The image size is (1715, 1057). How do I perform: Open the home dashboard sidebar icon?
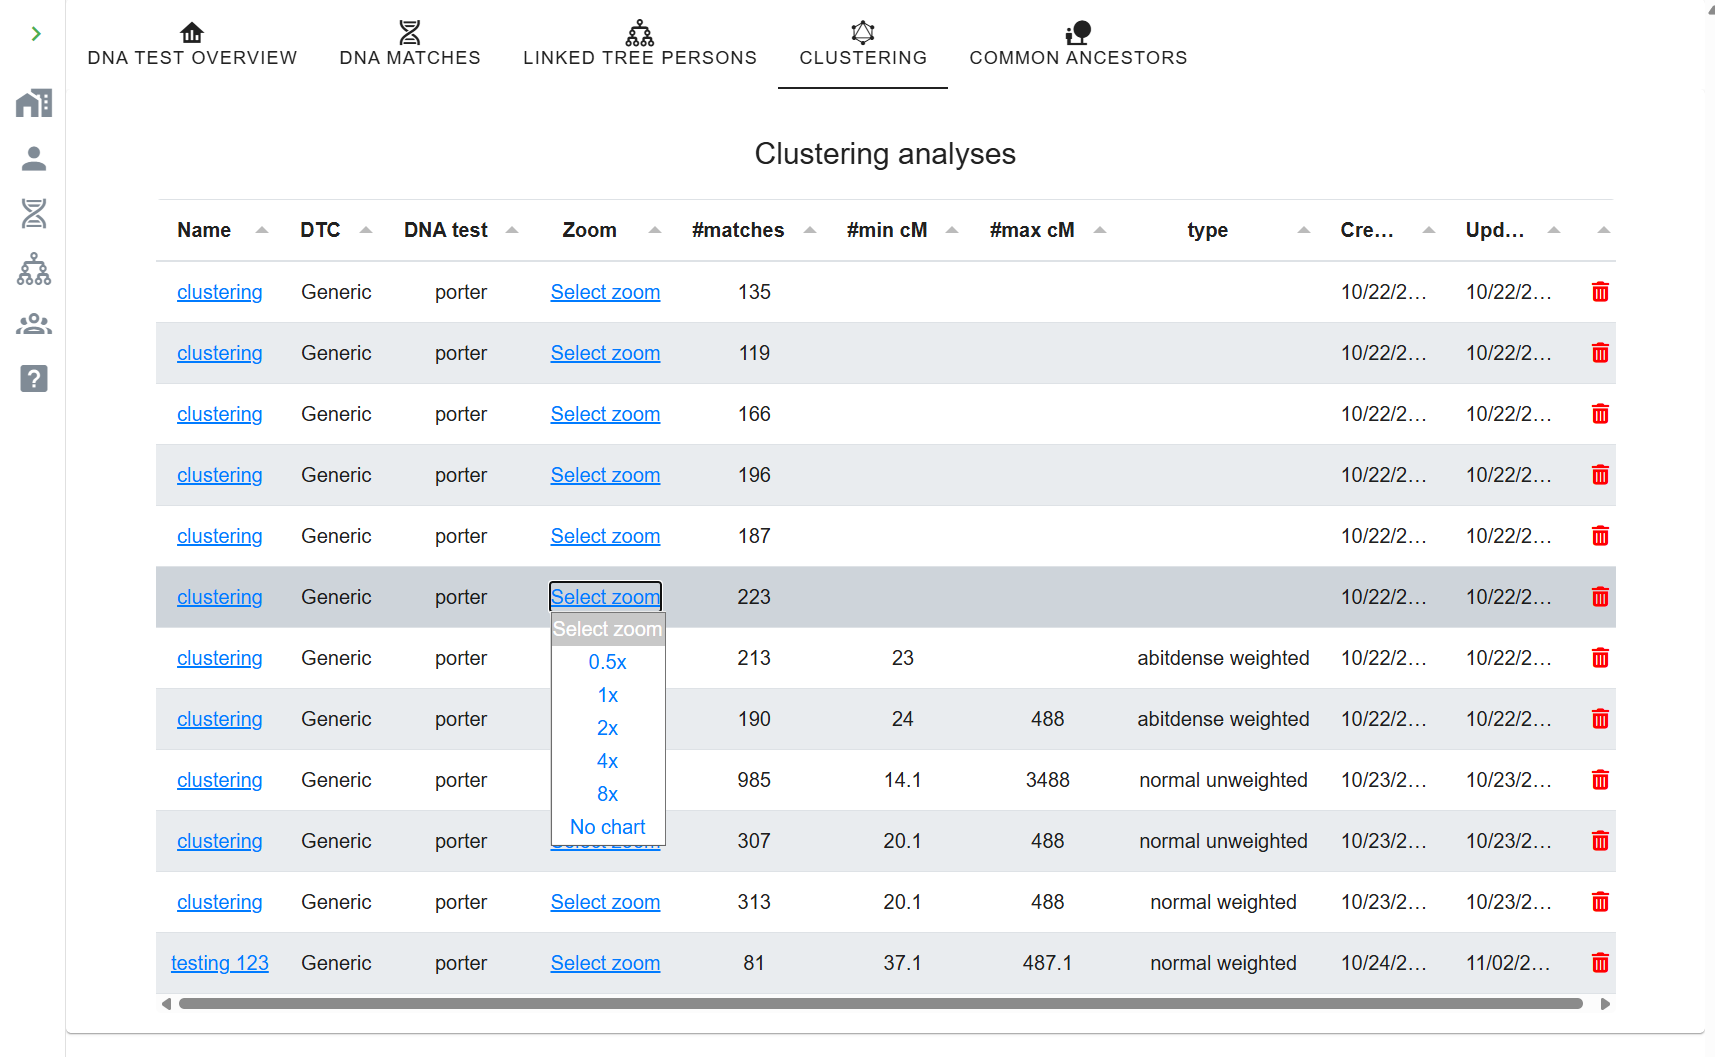click(x=34, y=103)
